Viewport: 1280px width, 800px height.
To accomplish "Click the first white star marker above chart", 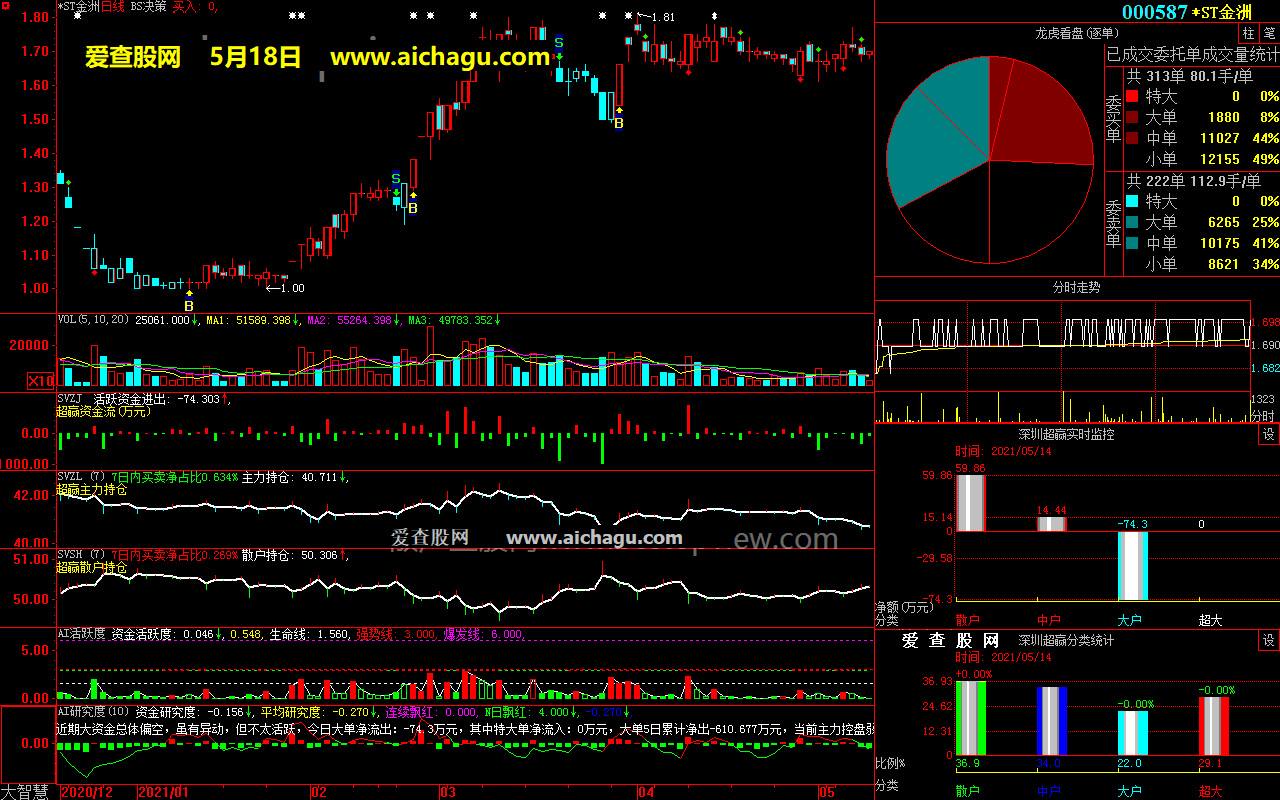I will [x=292, y=16].
